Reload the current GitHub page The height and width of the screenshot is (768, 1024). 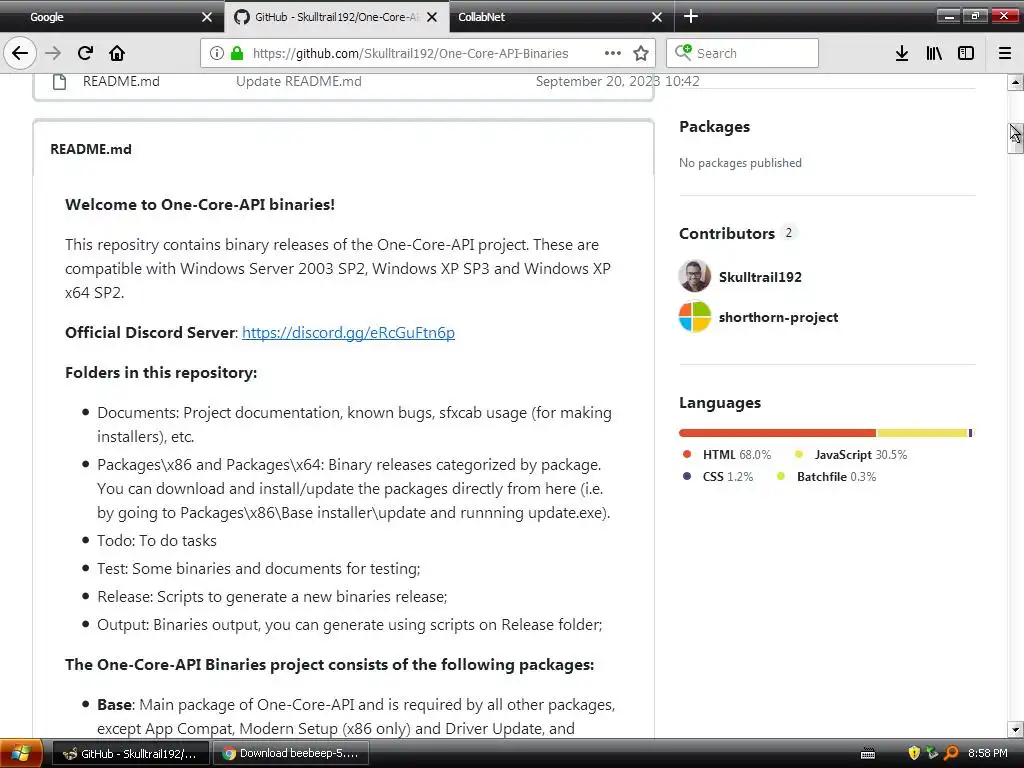point(85,53)
